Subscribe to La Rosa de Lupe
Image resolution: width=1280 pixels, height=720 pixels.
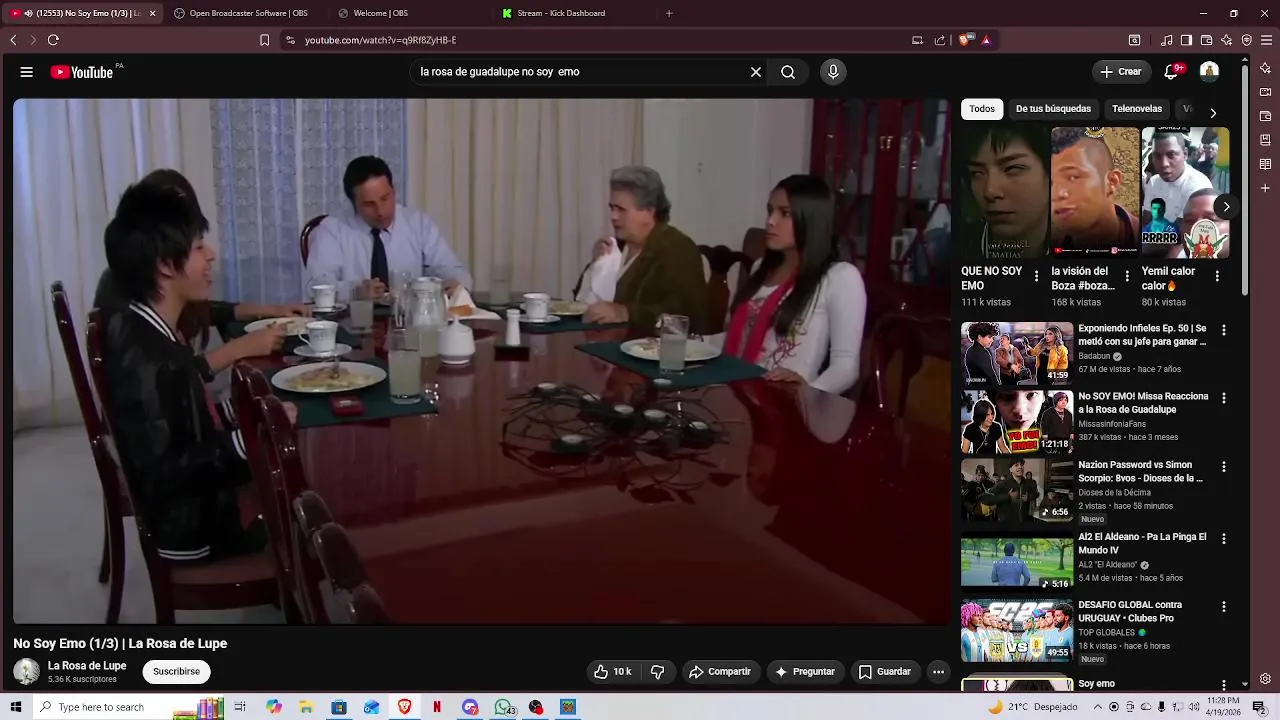pos(176,672)
